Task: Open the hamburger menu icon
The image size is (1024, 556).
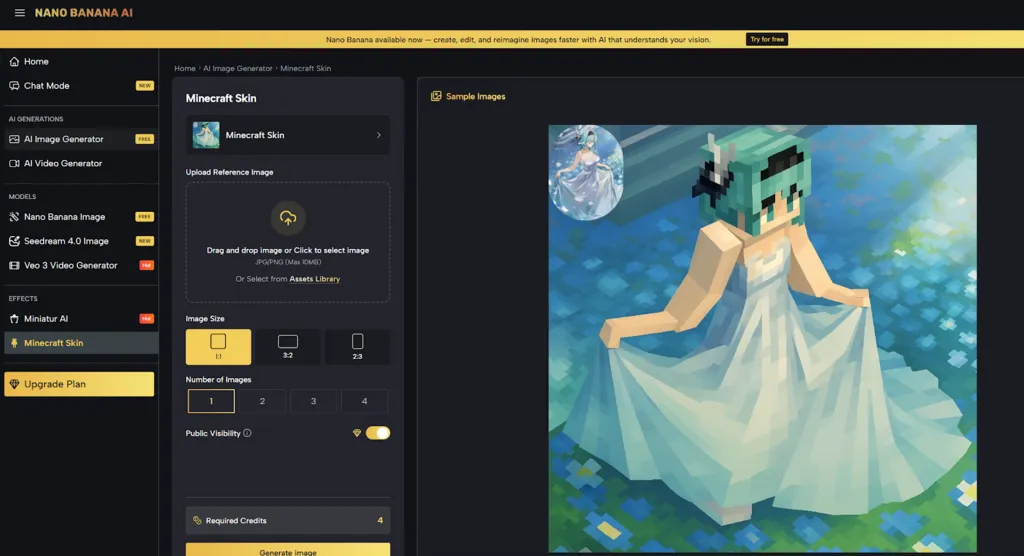Action: point(20,12)
